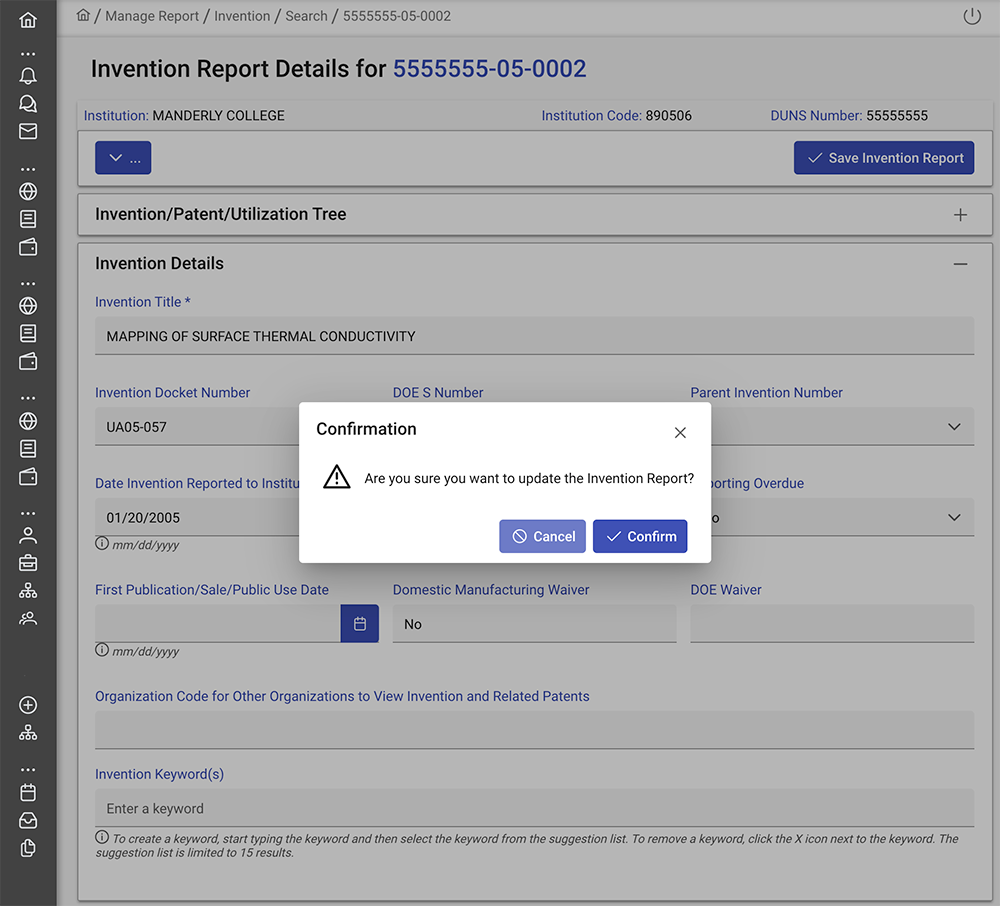Open notifications via the bell icon

[x=28, y=76]
